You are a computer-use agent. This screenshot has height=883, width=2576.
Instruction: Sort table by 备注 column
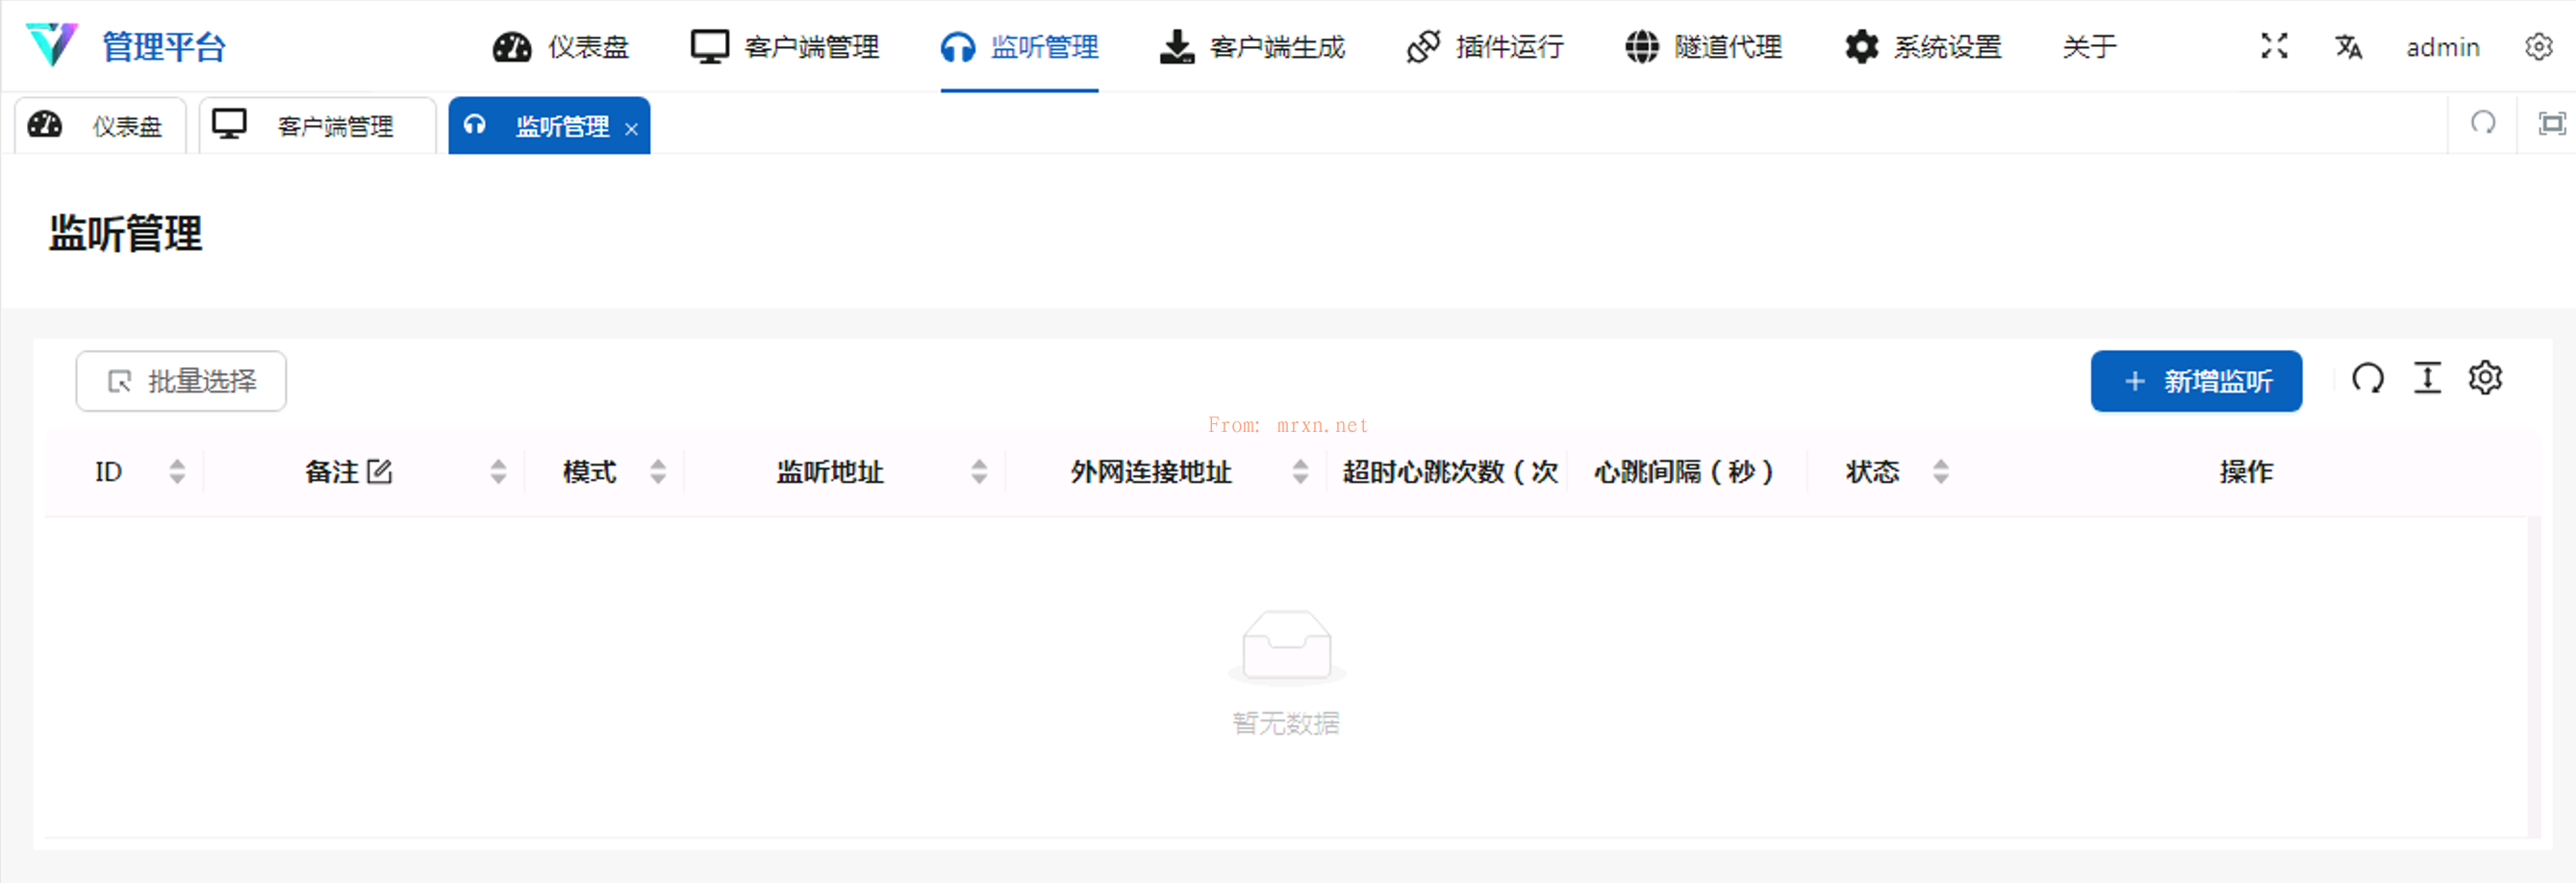coord(498,471)
